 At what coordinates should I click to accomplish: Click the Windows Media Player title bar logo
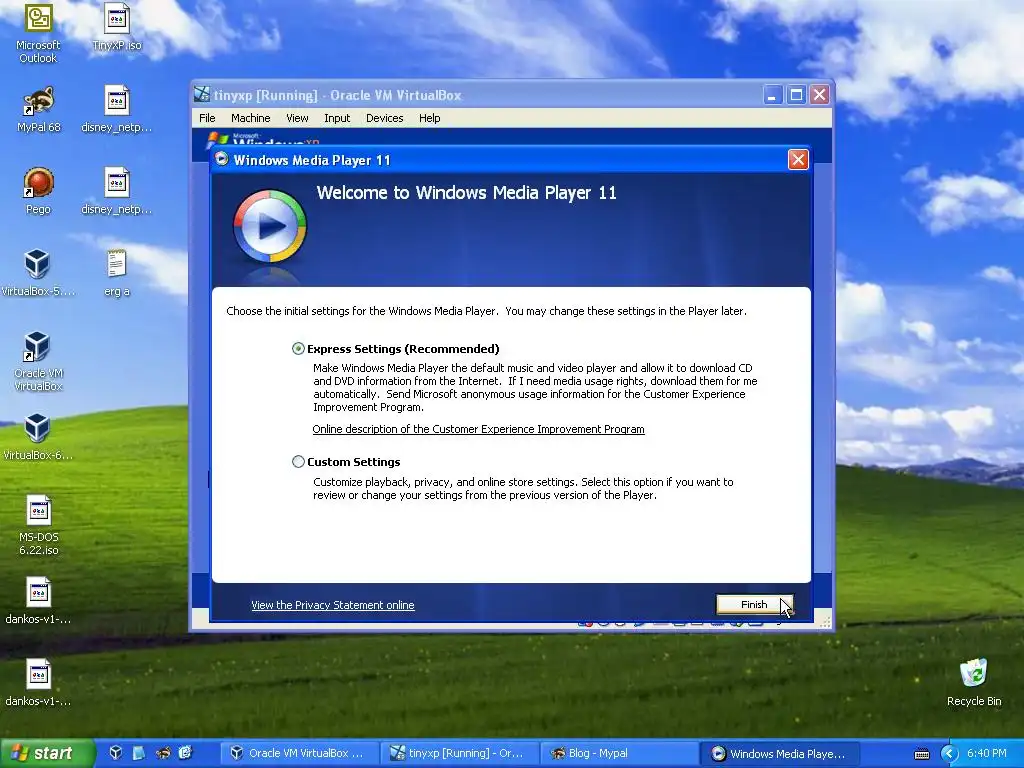(221, 159)
